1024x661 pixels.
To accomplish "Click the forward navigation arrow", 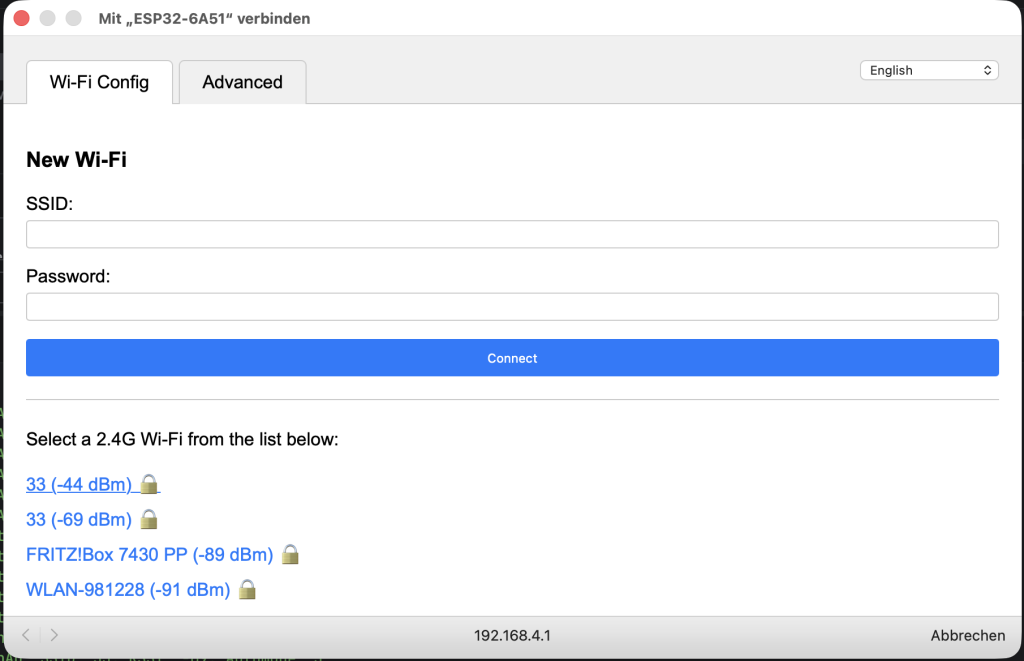I will coord(54,635).
